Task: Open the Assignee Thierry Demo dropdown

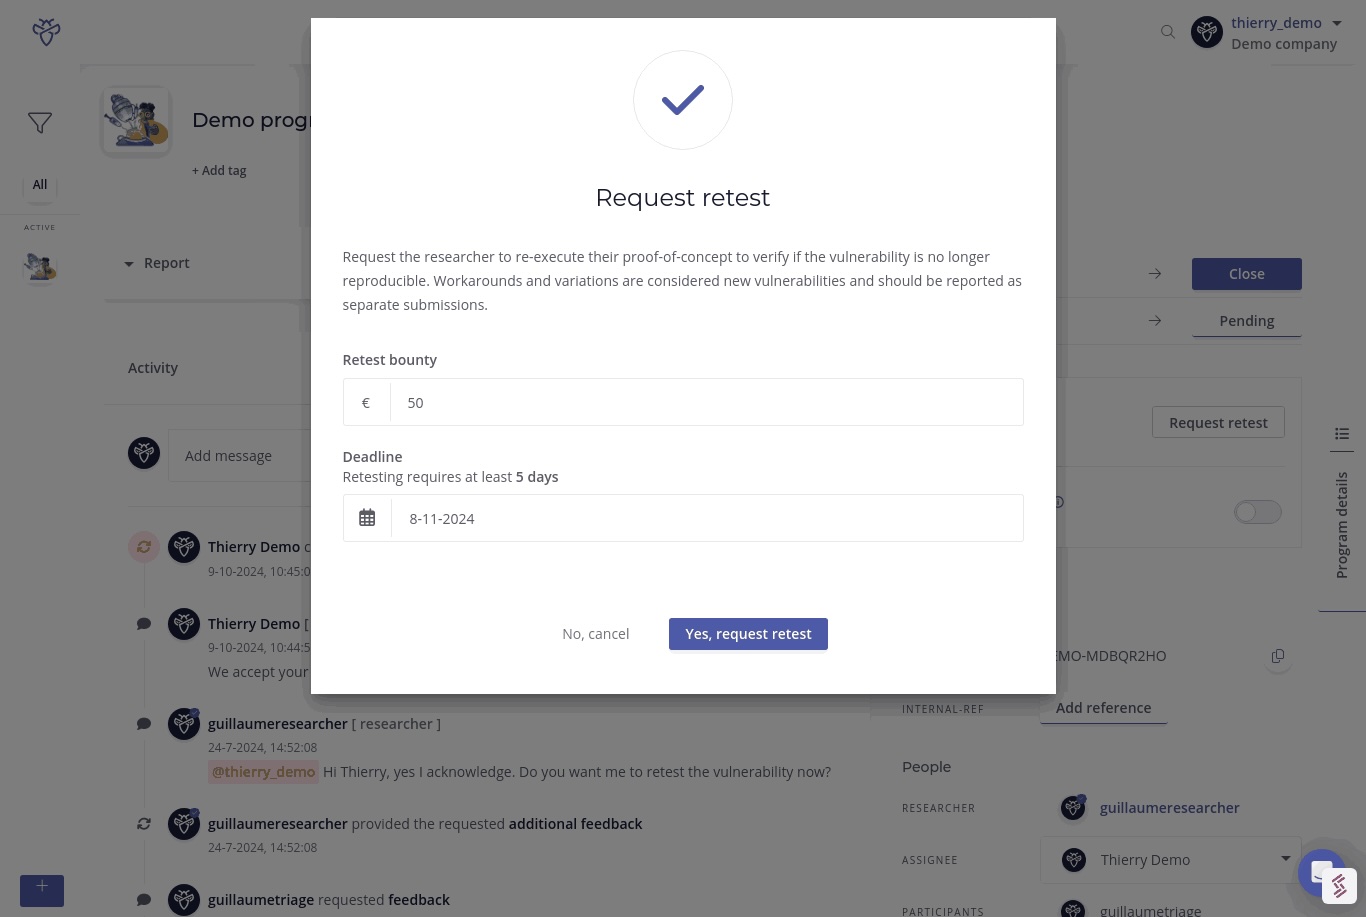Action: [x=1170, y=860]
